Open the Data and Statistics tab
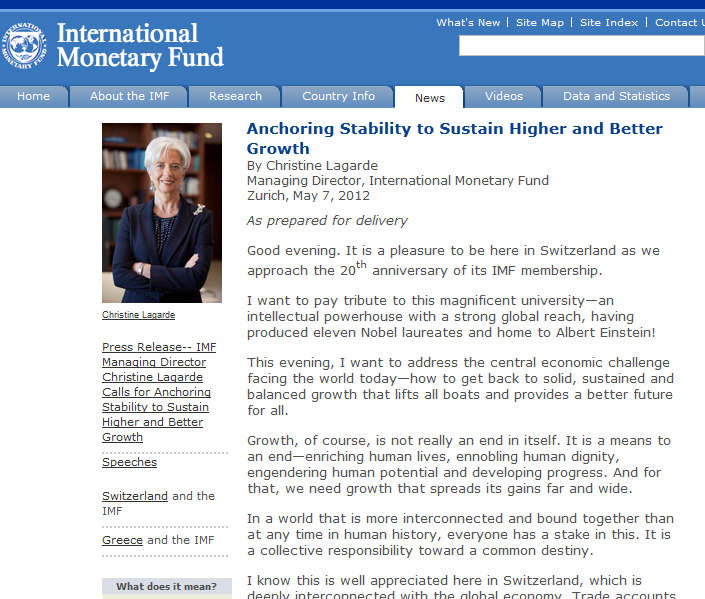This screenshot has height=599, width=705. click(616, 97)
